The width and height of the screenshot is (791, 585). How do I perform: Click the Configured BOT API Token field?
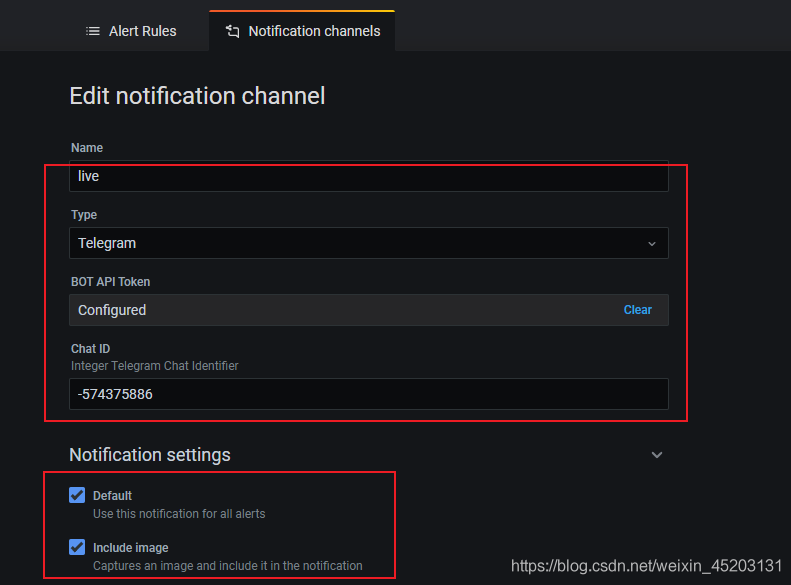click(369, 310)
